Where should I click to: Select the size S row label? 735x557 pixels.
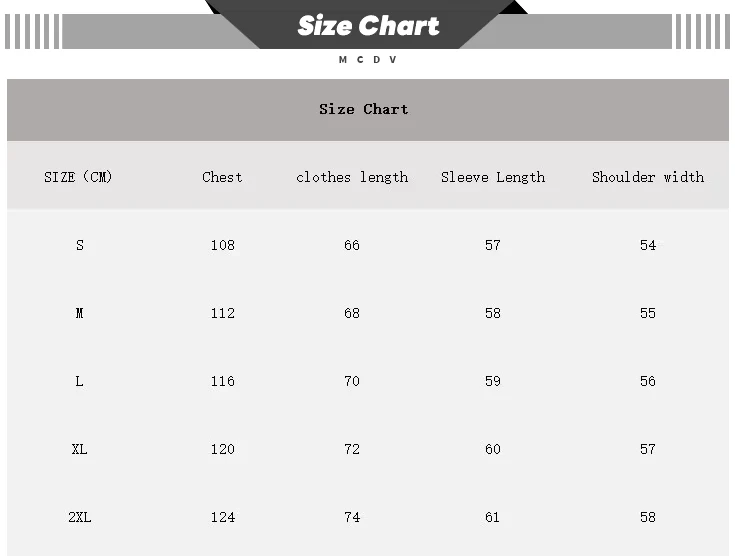80,245
